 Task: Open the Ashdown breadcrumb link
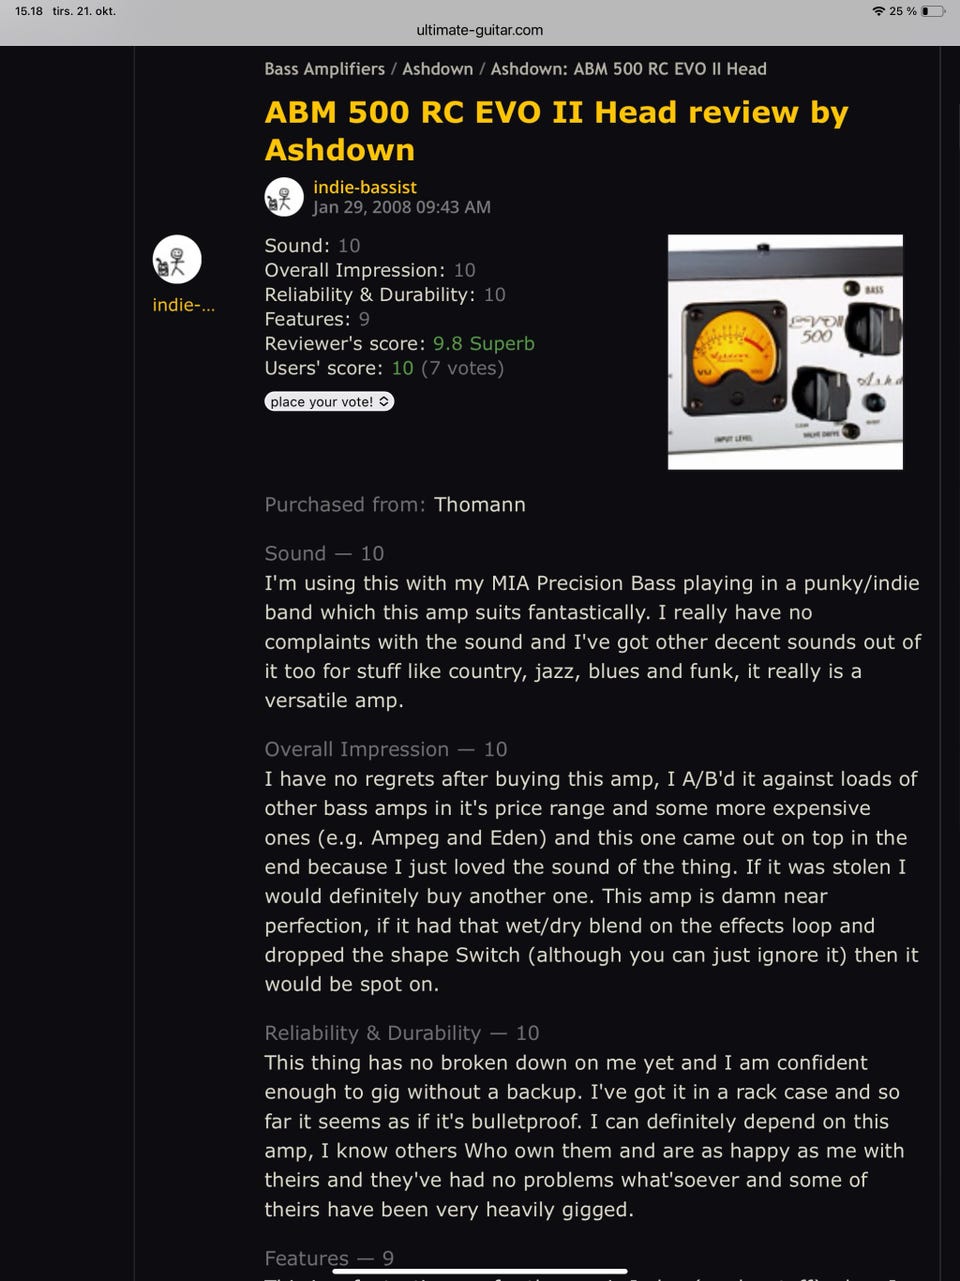(x=437, y=69)
